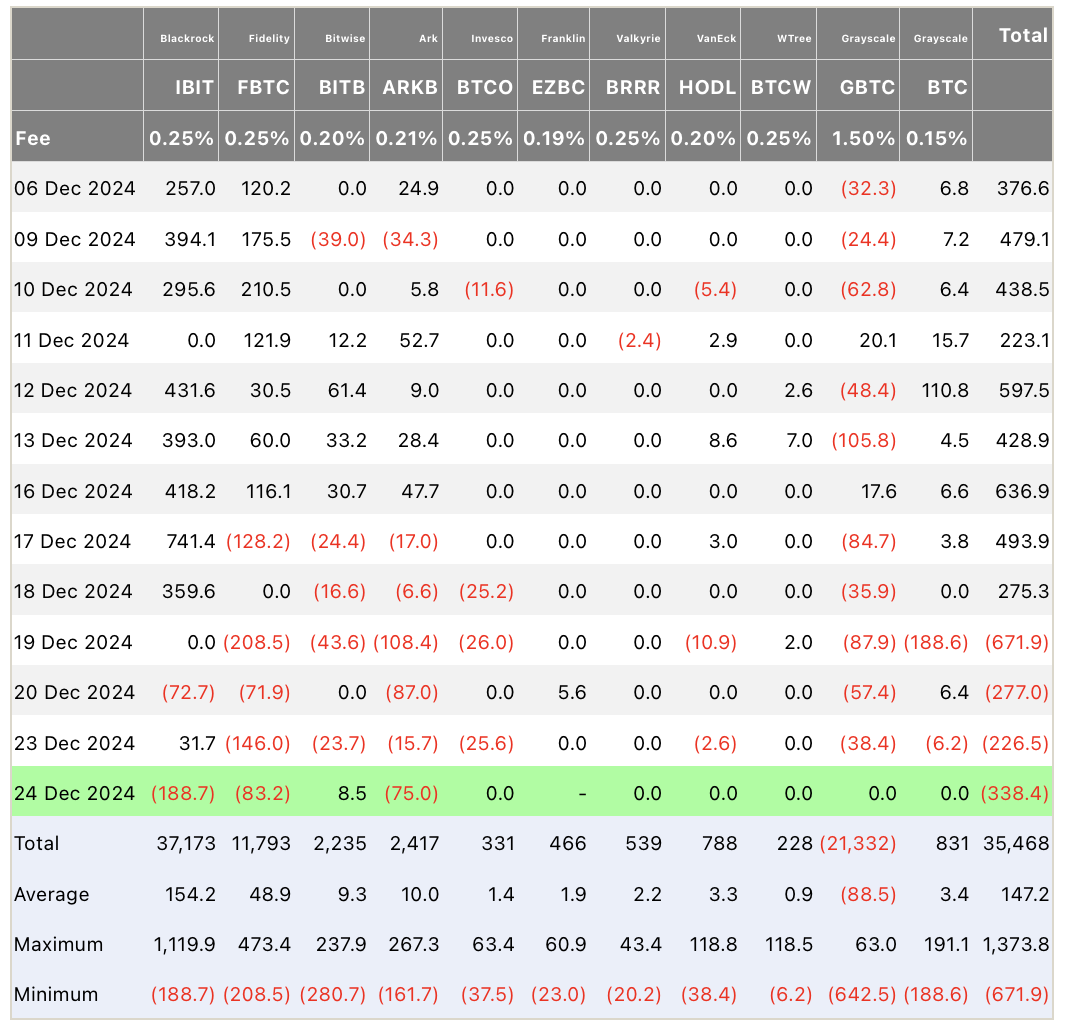The image size is (1066, 1030).
Task: Click the GBTC column header
Action: 867,88
